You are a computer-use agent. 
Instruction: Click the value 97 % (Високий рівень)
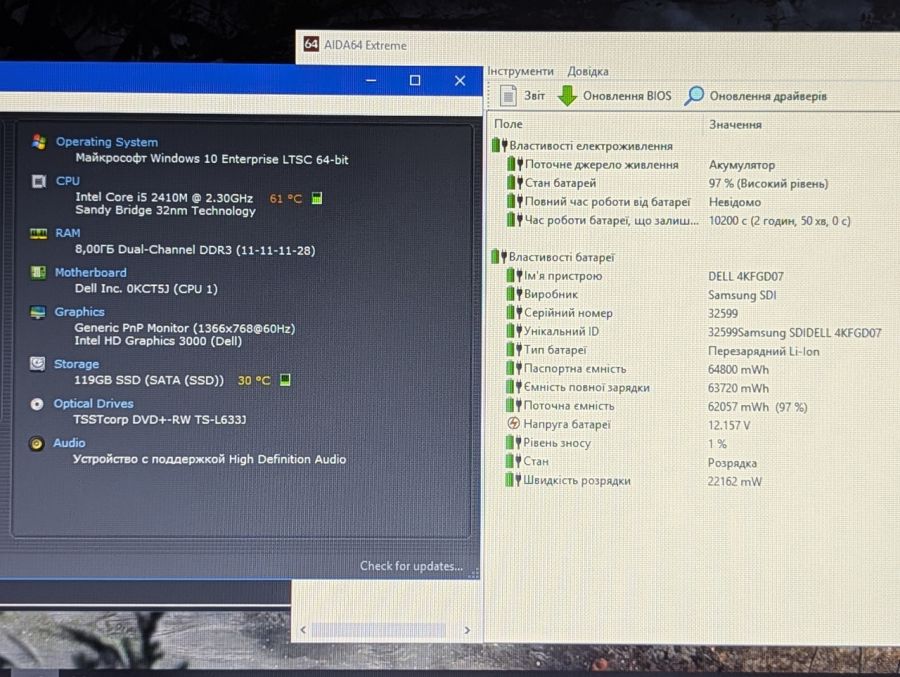pos(769,184)
